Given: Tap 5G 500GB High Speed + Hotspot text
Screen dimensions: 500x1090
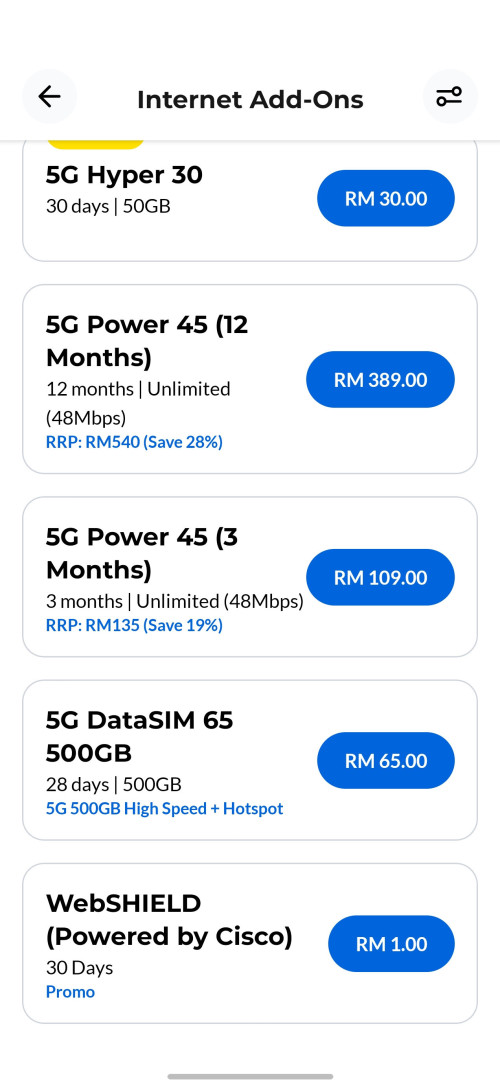Looking at the screenshot, I should tap(165, 809).
